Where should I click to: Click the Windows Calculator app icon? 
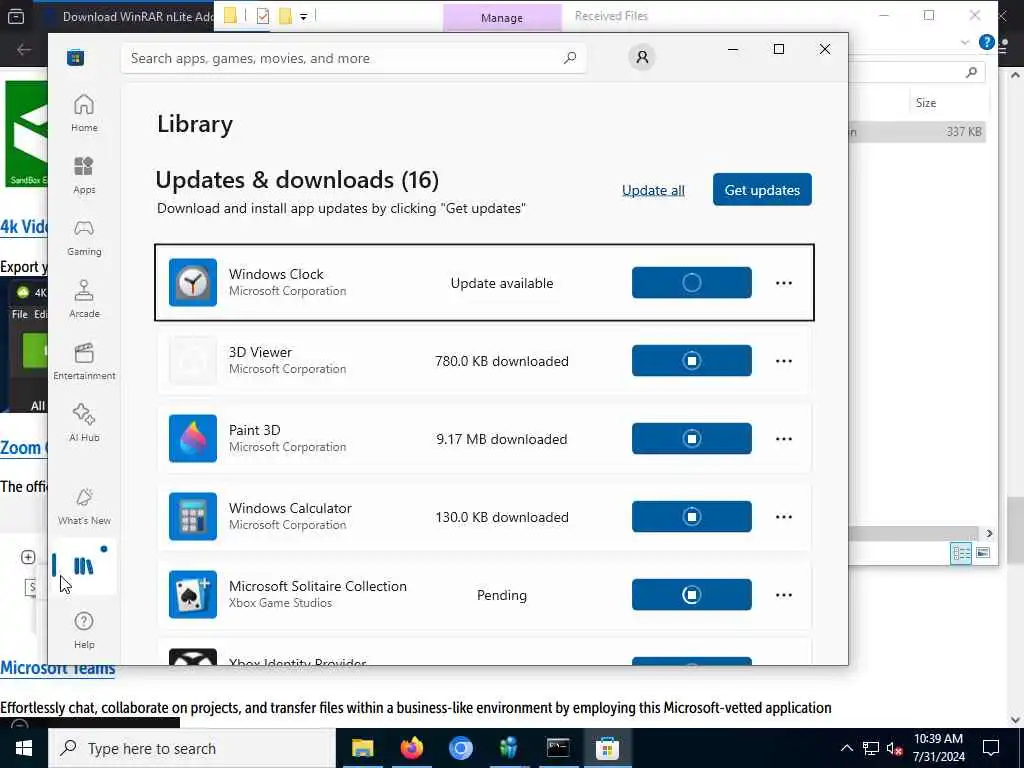pos(193,517)
